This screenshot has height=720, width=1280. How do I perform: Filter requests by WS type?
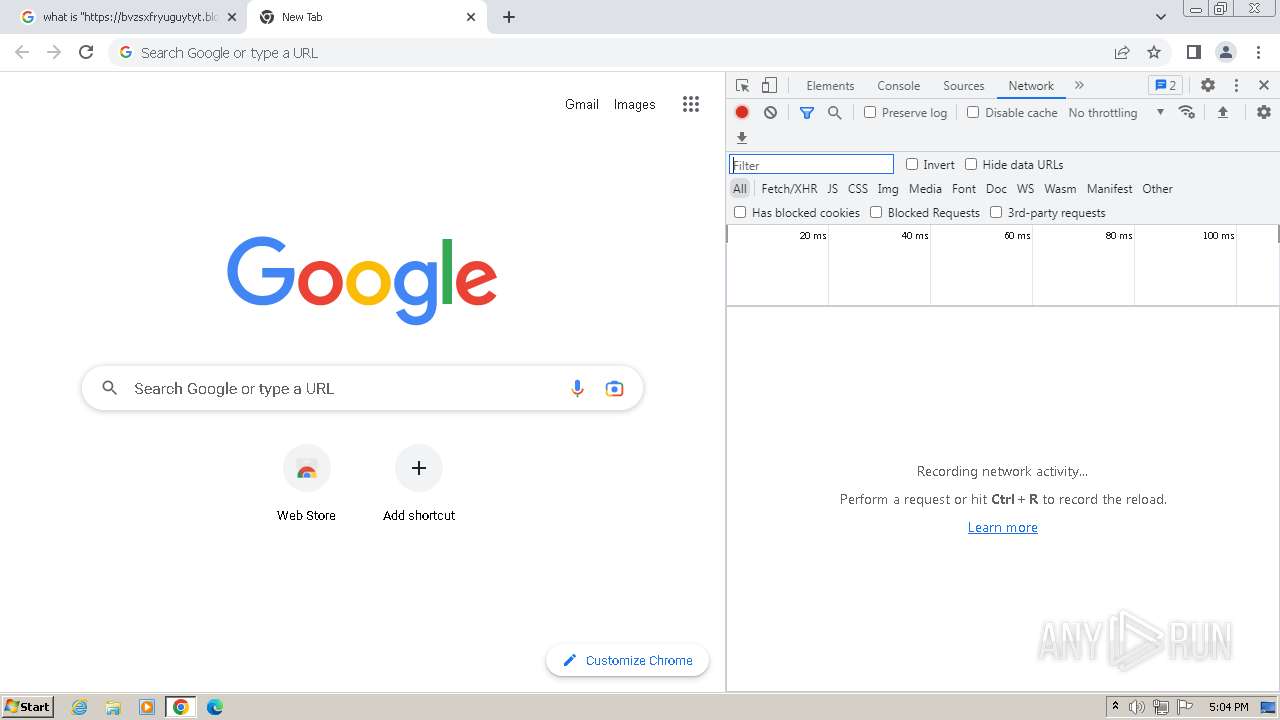[x=1025, y=189]
